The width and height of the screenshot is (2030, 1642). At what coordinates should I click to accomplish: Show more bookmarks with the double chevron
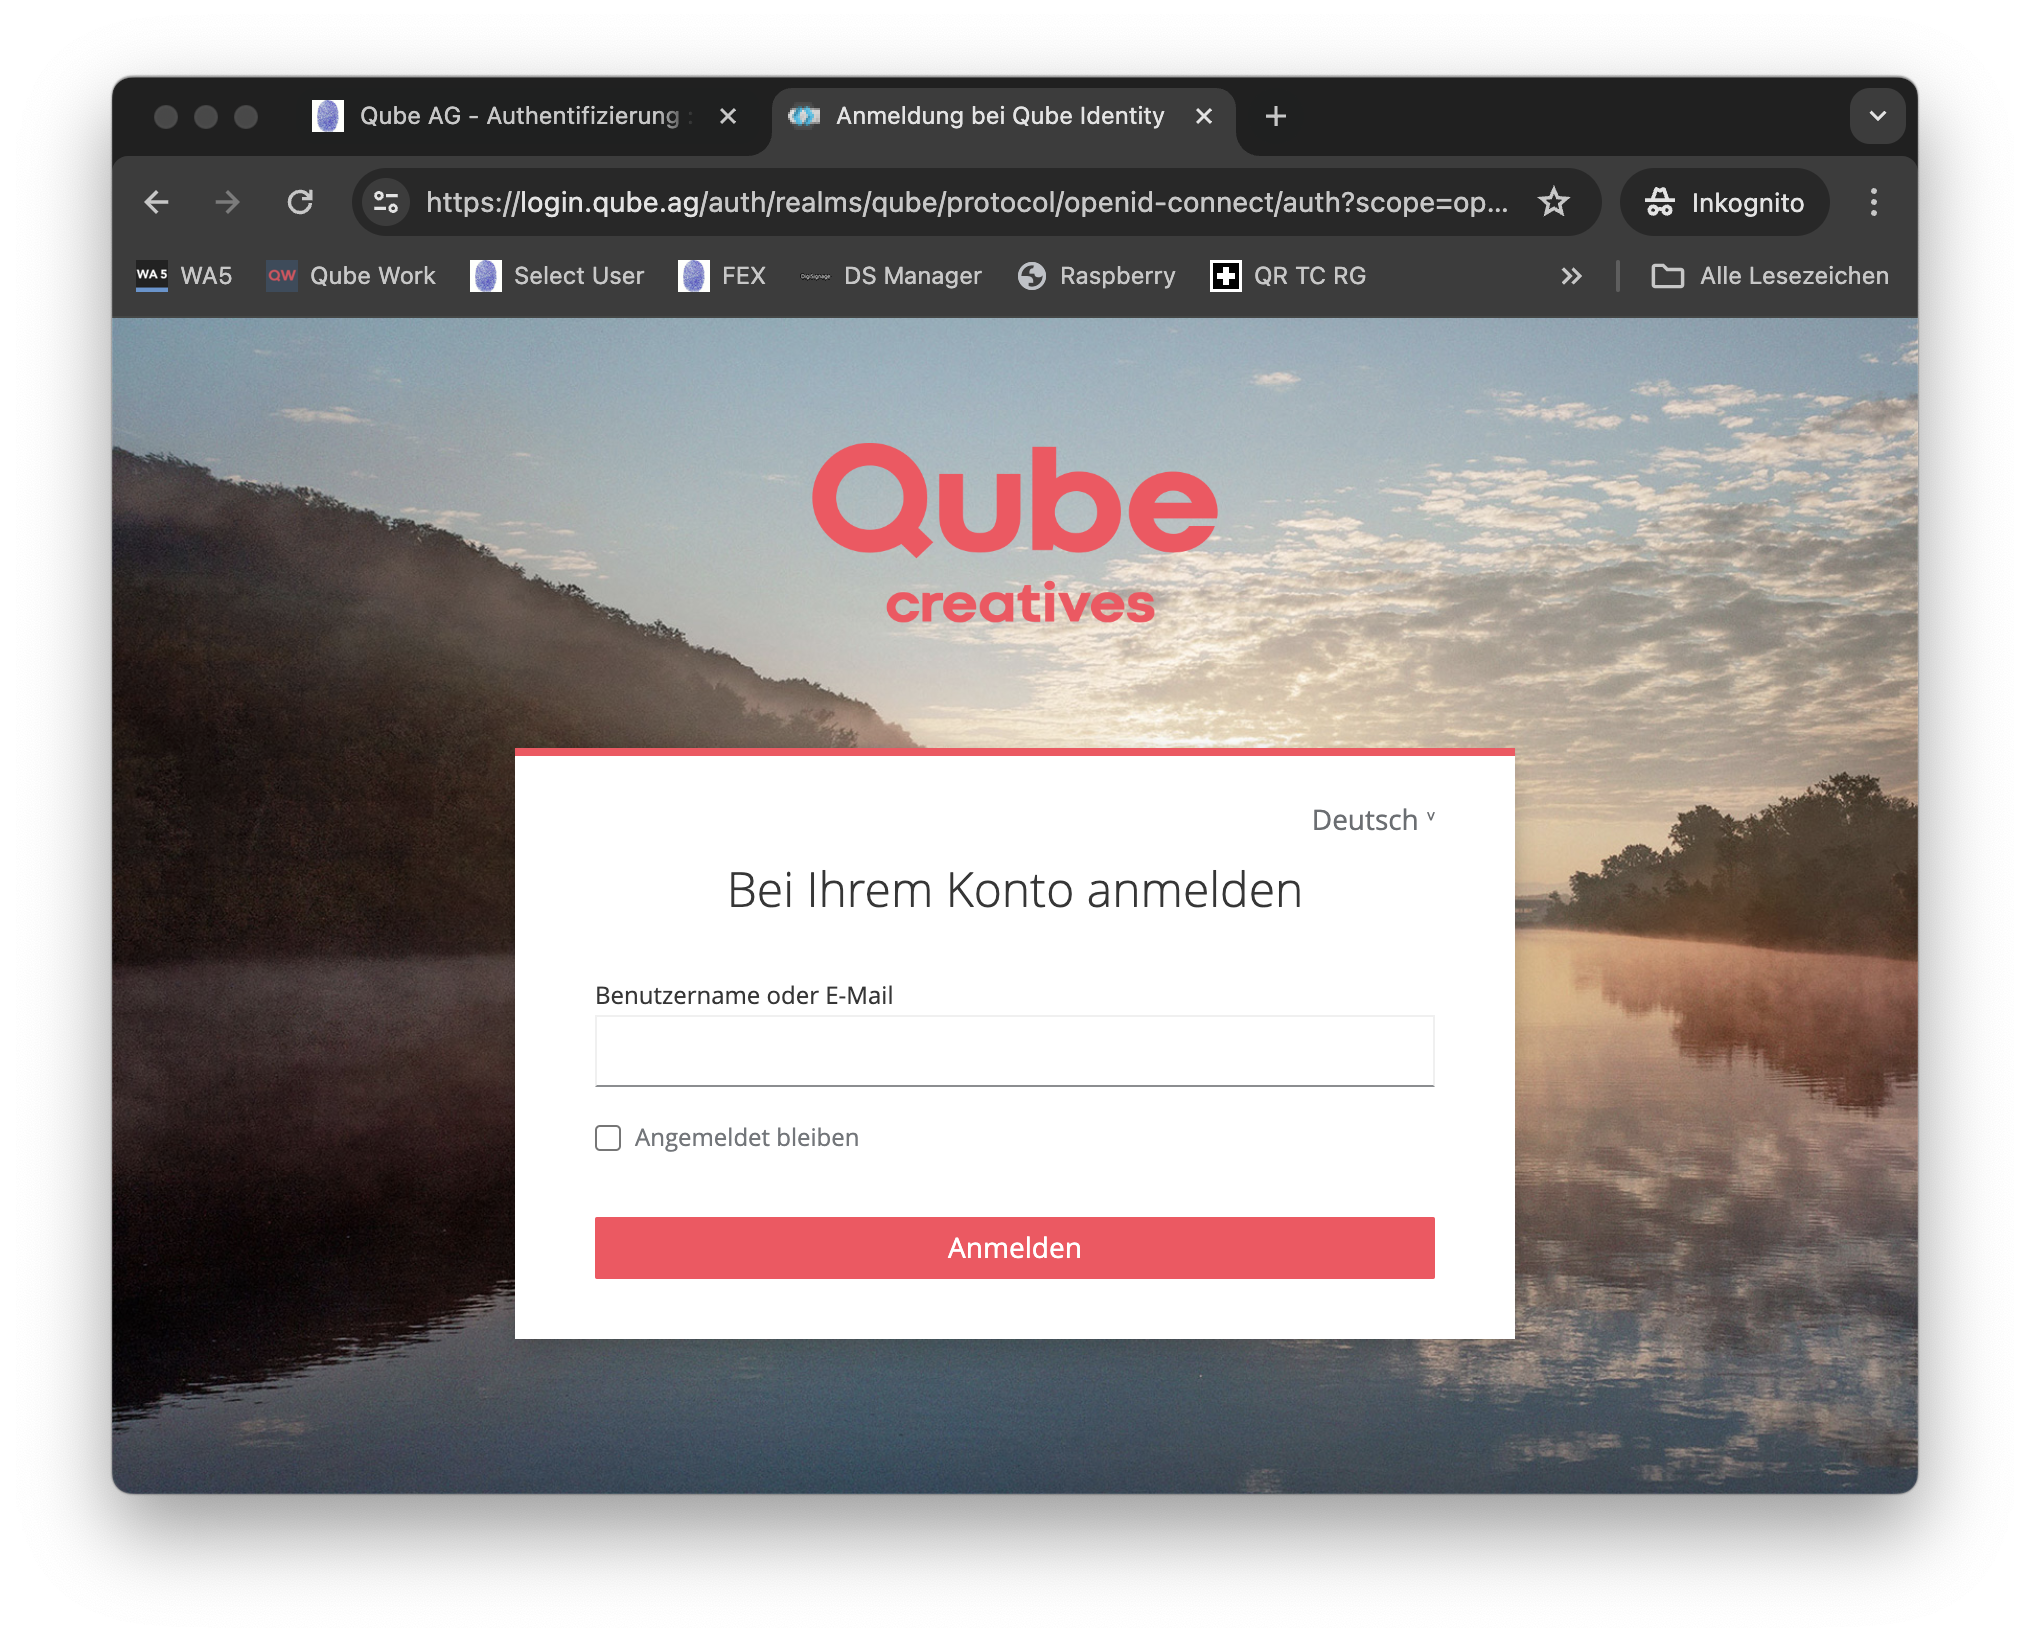[1571, 276]
